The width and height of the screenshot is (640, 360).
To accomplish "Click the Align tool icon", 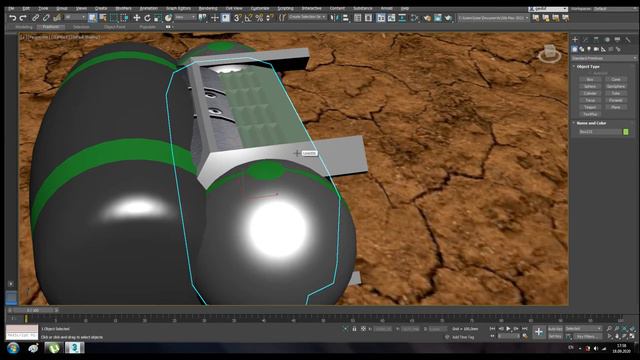I will (x=346, y=18).
